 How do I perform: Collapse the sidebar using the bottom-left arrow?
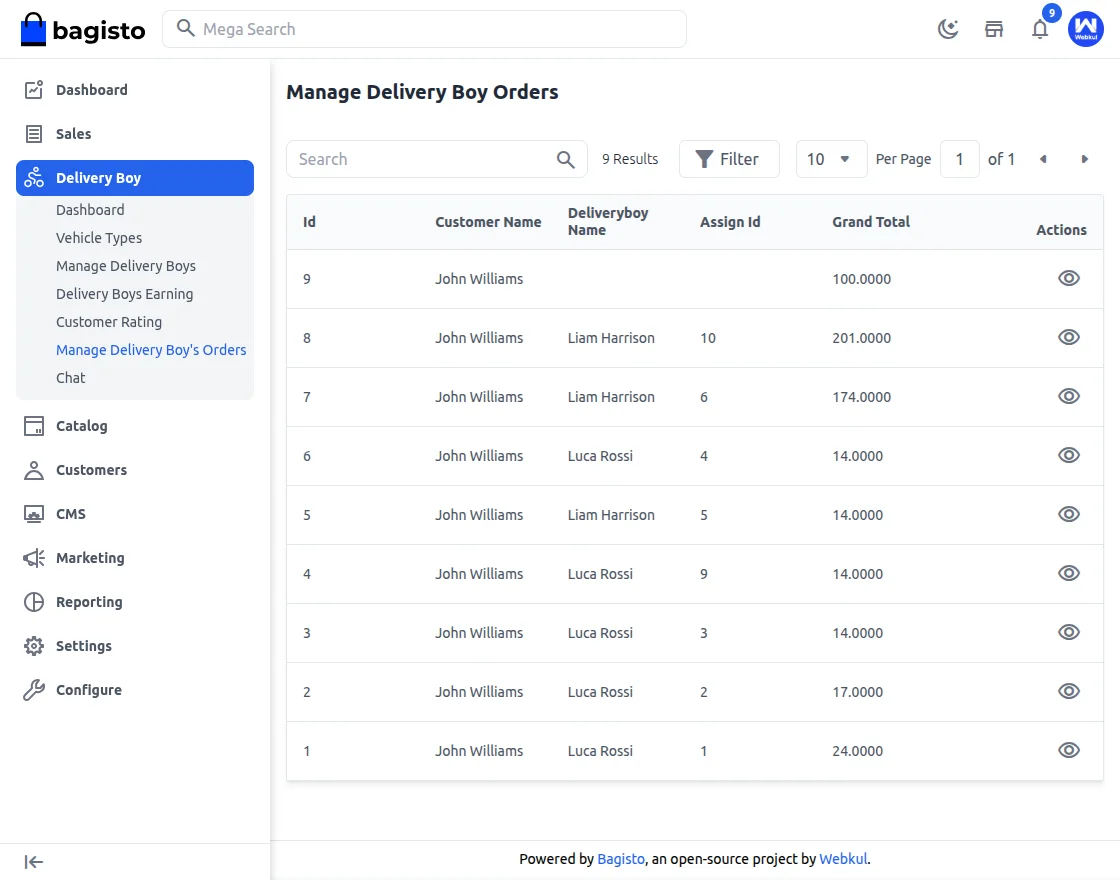[x=33, y=861]
